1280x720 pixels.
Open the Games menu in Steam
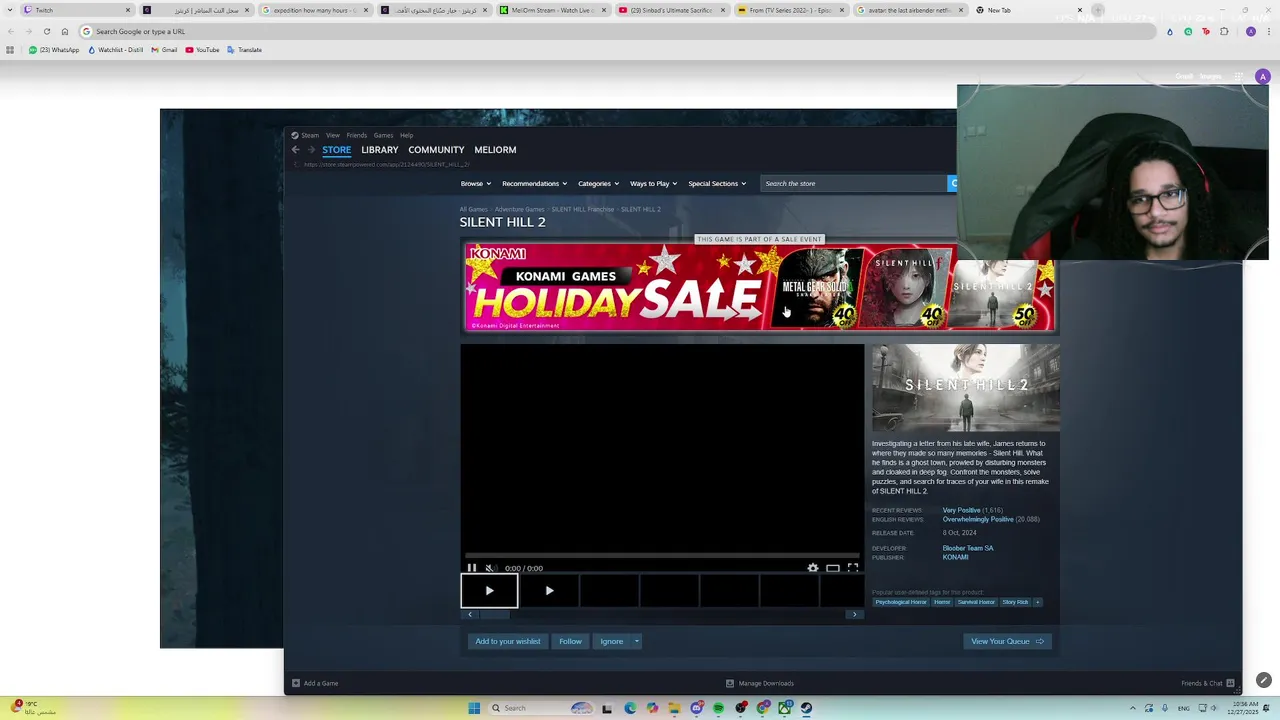tap(383, 135)
